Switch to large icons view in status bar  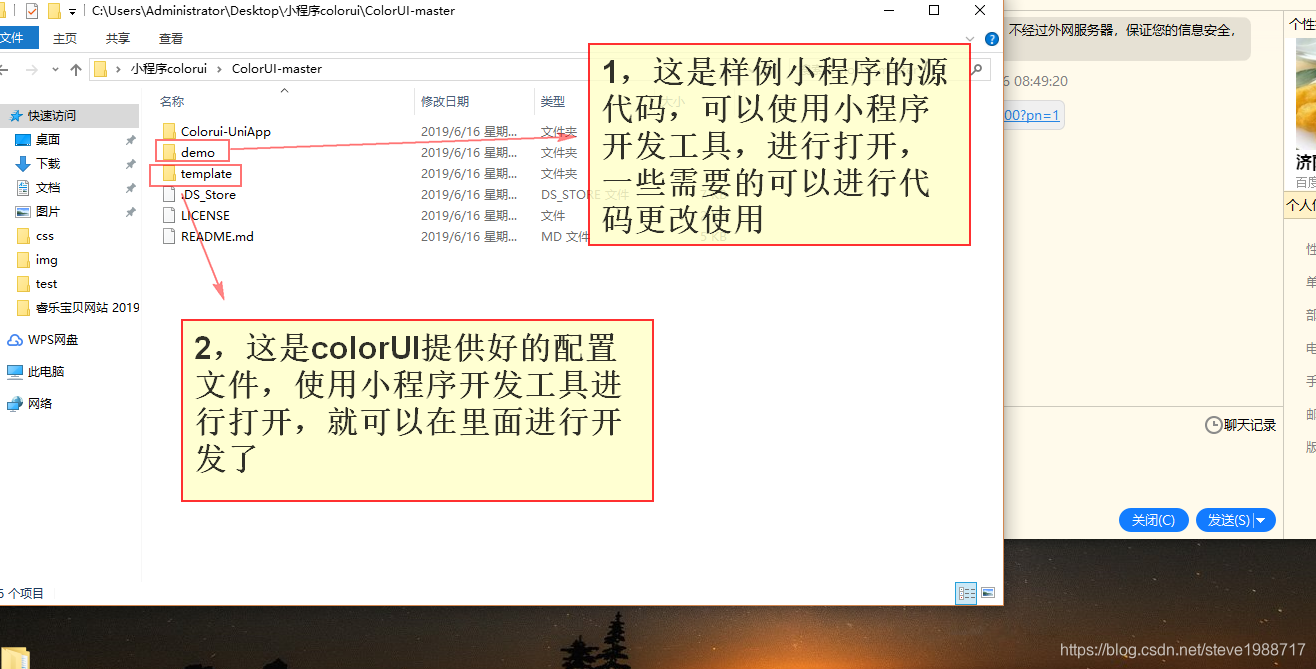pyautogui.click(x=988, y=593)
